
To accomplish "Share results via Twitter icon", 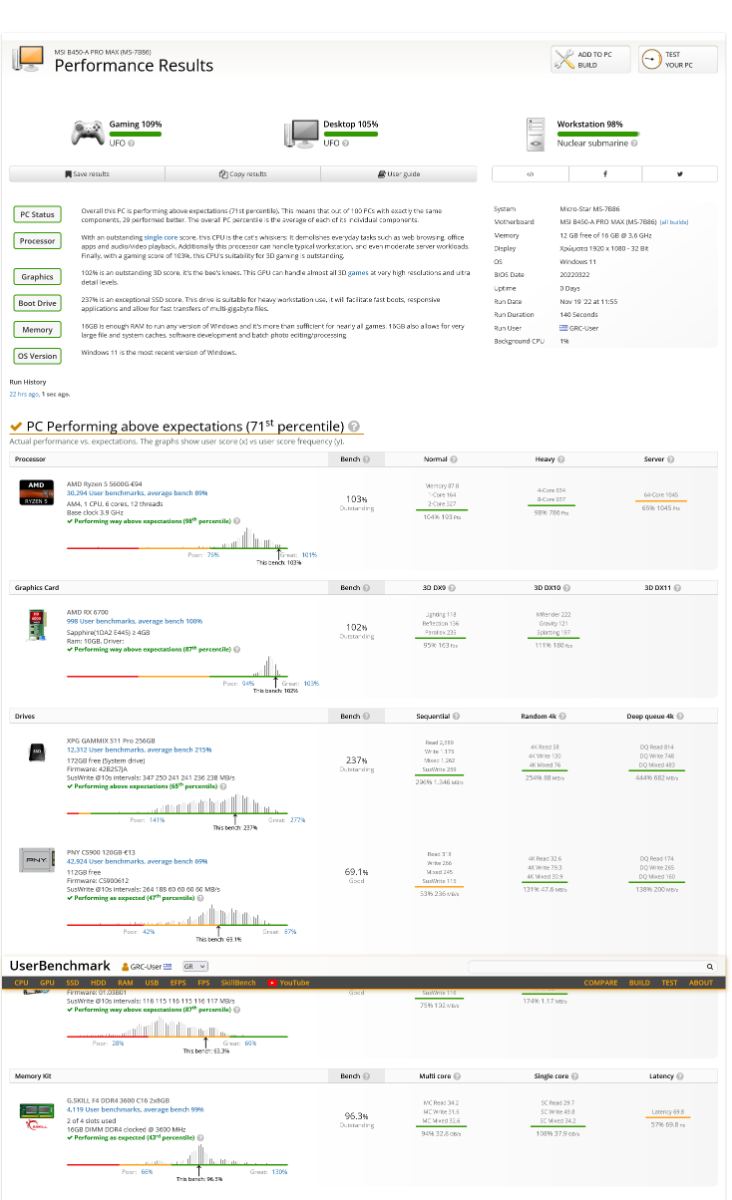I will pos(680,174).
